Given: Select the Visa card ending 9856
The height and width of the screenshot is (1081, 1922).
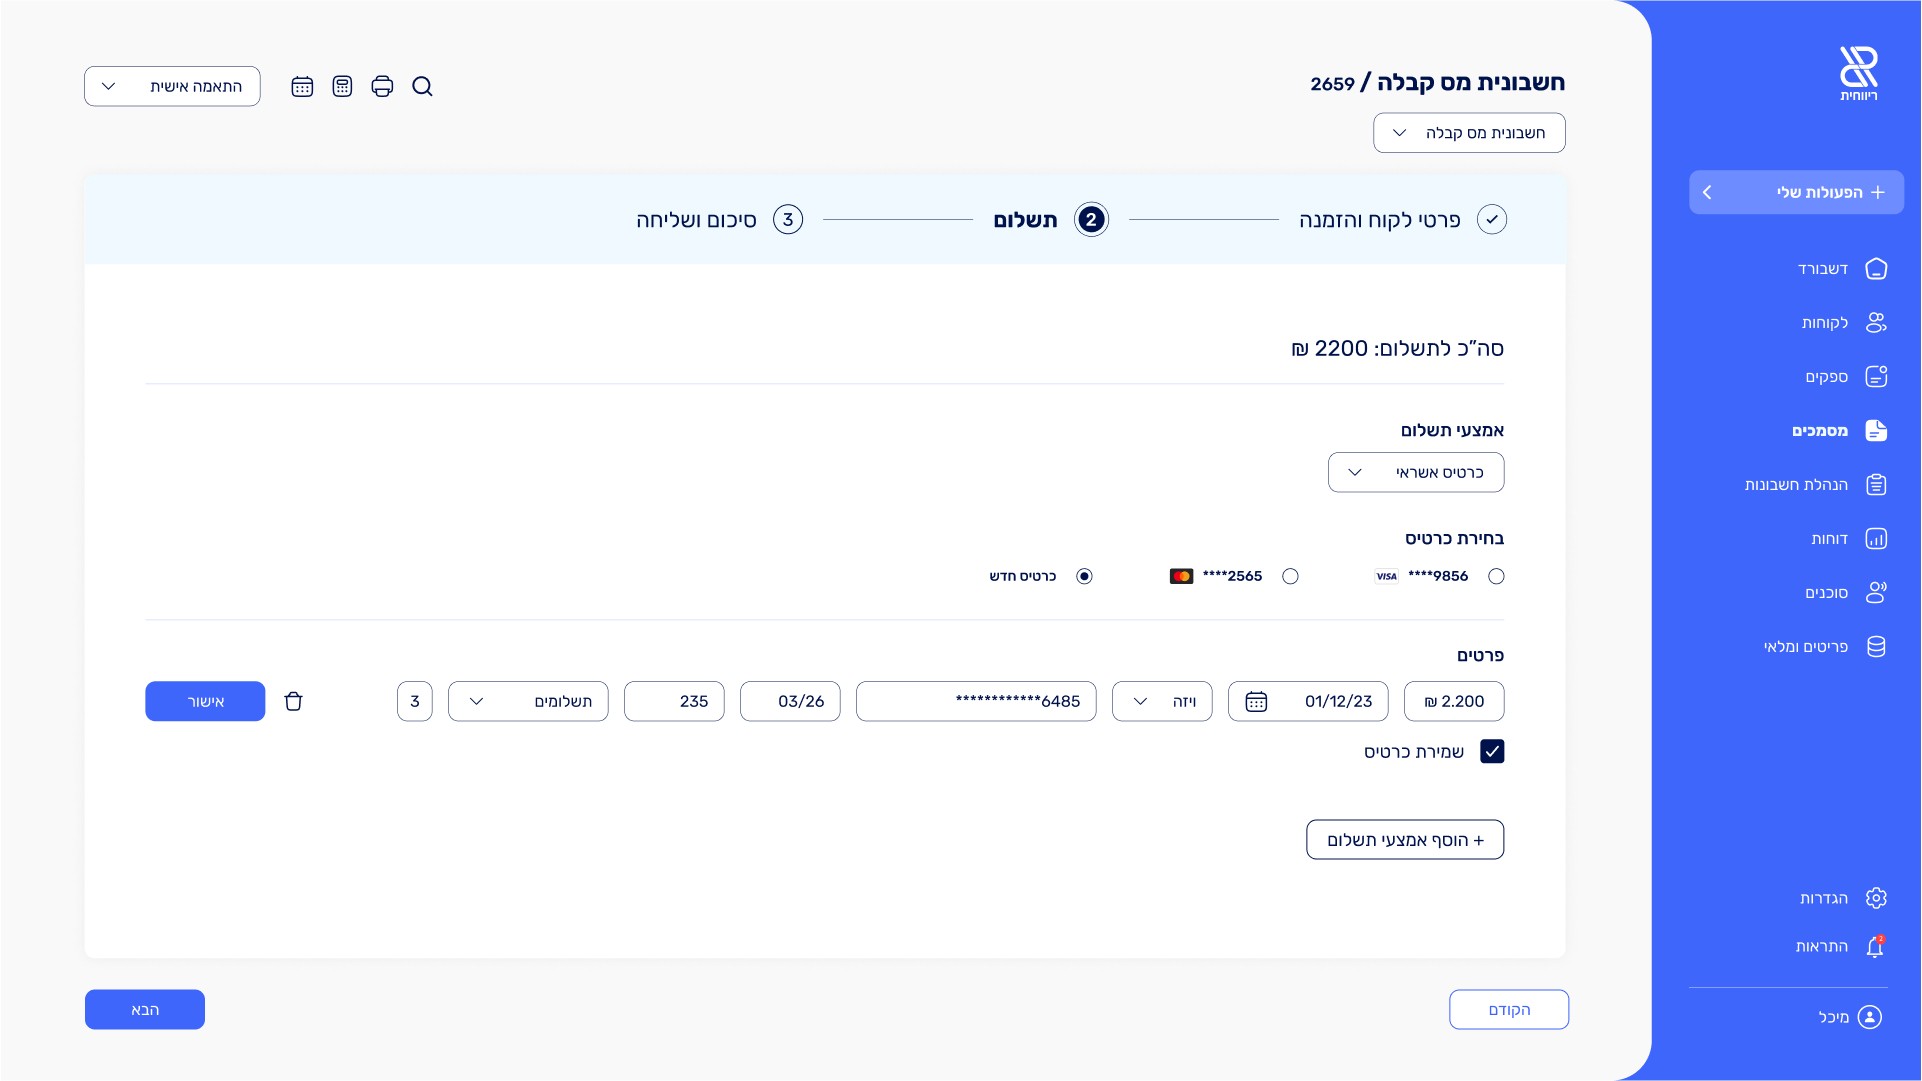Looking at the screenshot, I should tap(1496, 576).
